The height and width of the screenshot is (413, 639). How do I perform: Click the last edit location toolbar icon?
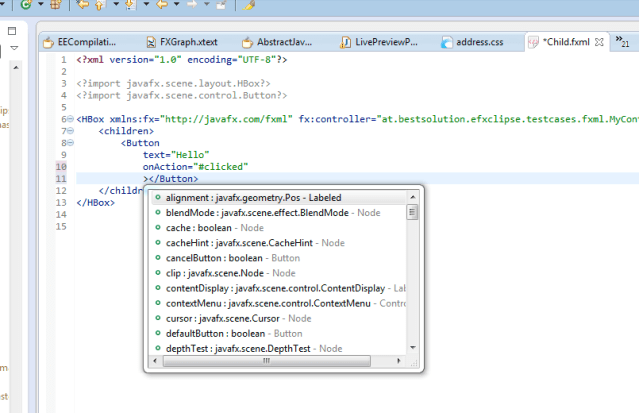(83, 6)
